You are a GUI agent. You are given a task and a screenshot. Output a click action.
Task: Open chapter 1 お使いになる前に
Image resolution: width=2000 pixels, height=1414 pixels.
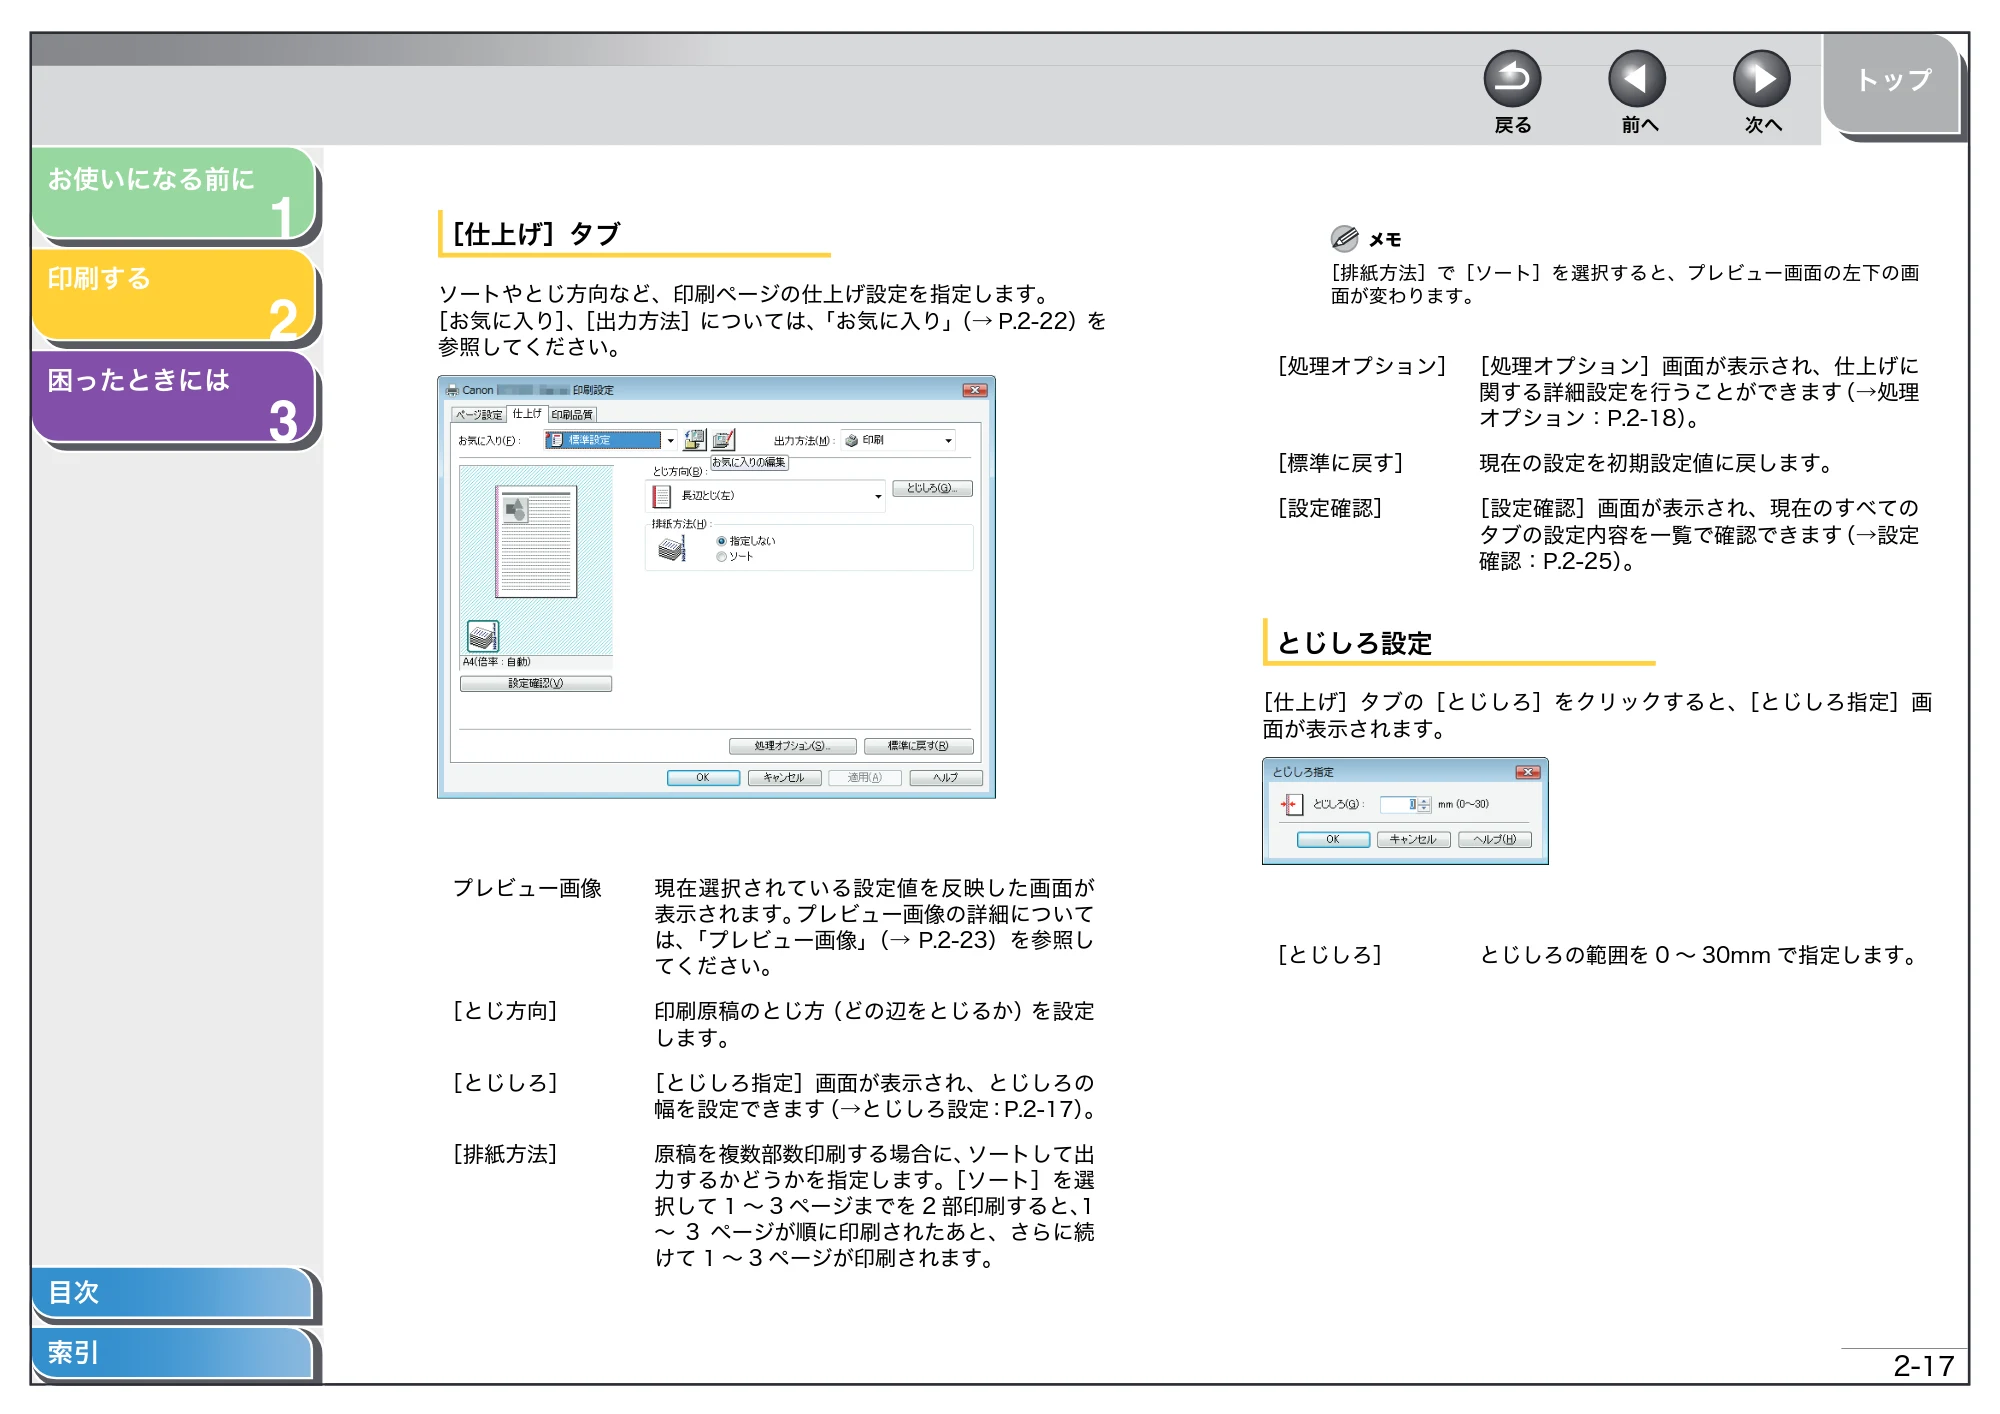click(175, 193)
